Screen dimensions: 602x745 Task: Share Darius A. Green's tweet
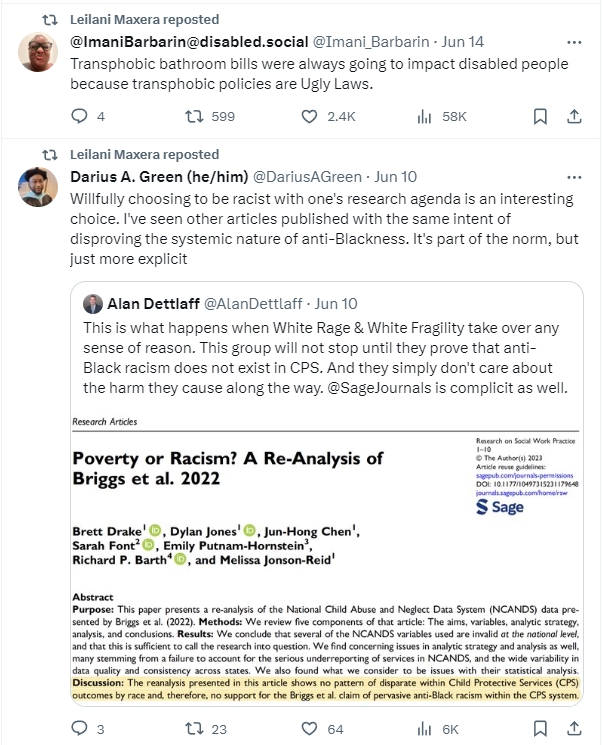[x=574, y=728]
